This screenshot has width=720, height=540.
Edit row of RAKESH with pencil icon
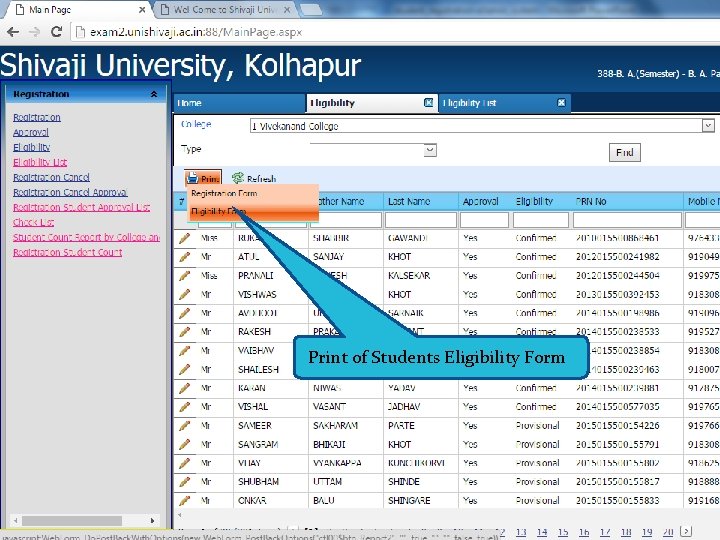185,331
